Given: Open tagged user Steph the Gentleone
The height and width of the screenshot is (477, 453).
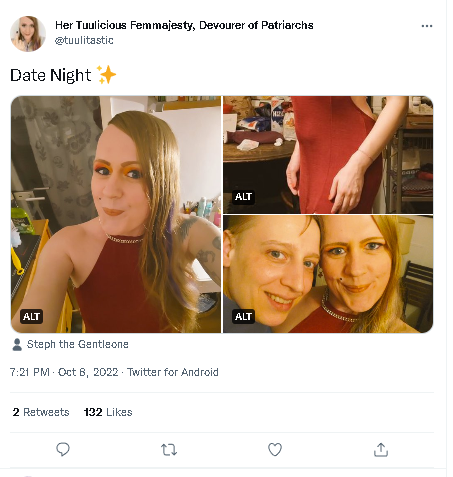Looking at the screenshot, I should (x=78, y=344).
